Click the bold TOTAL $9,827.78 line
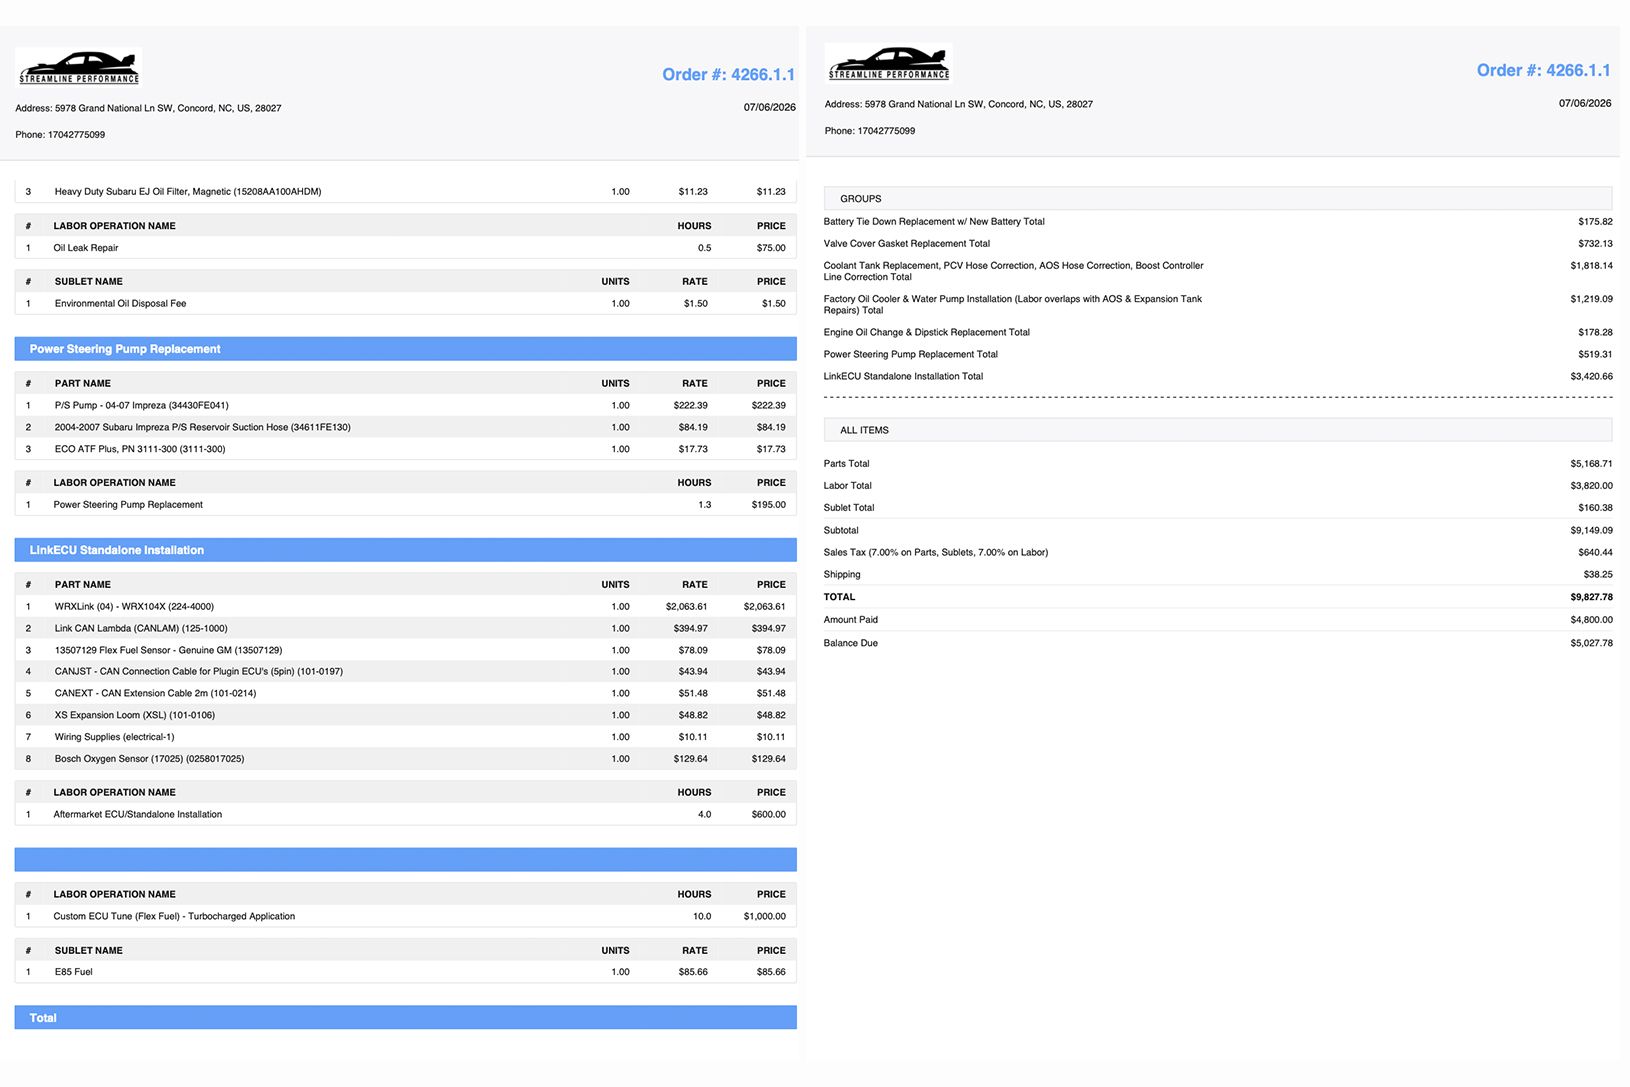 [x=1218, y=597]
